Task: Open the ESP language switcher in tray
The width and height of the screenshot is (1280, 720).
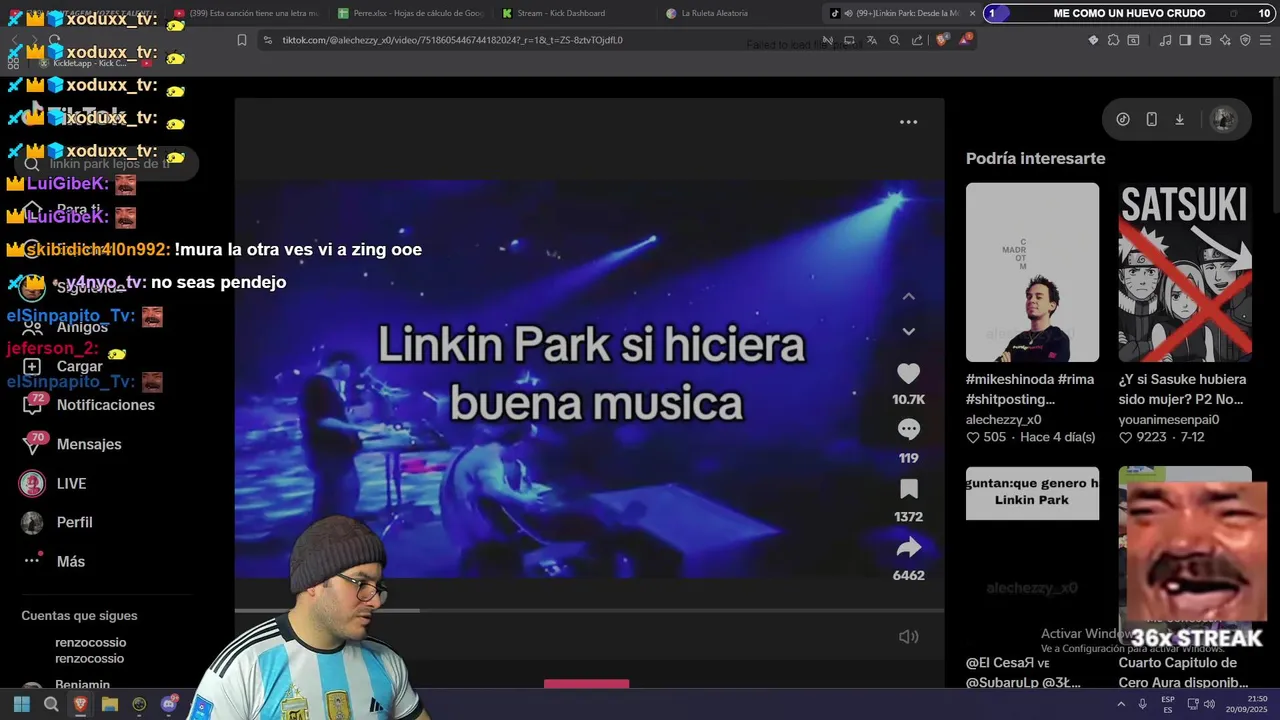Action: 1167,704
